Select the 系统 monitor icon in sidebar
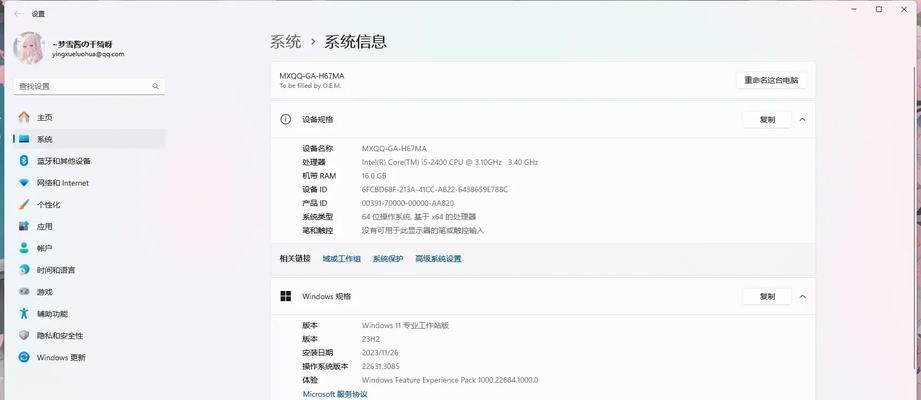The width and height of the screenshot is (921, 400). (23, 139)
